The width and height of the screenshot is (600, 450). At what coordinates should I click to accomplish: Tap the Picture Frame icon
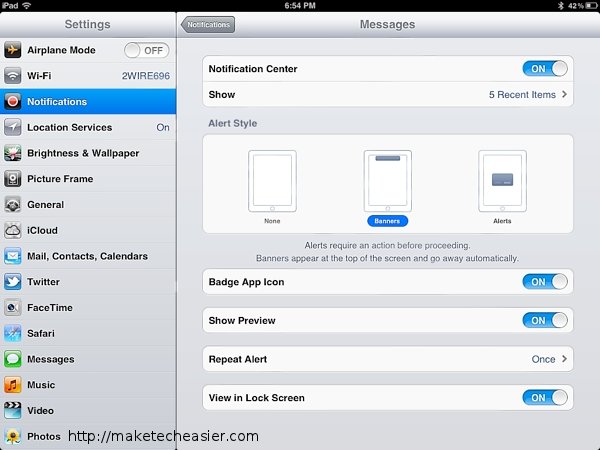click(13, 179)
